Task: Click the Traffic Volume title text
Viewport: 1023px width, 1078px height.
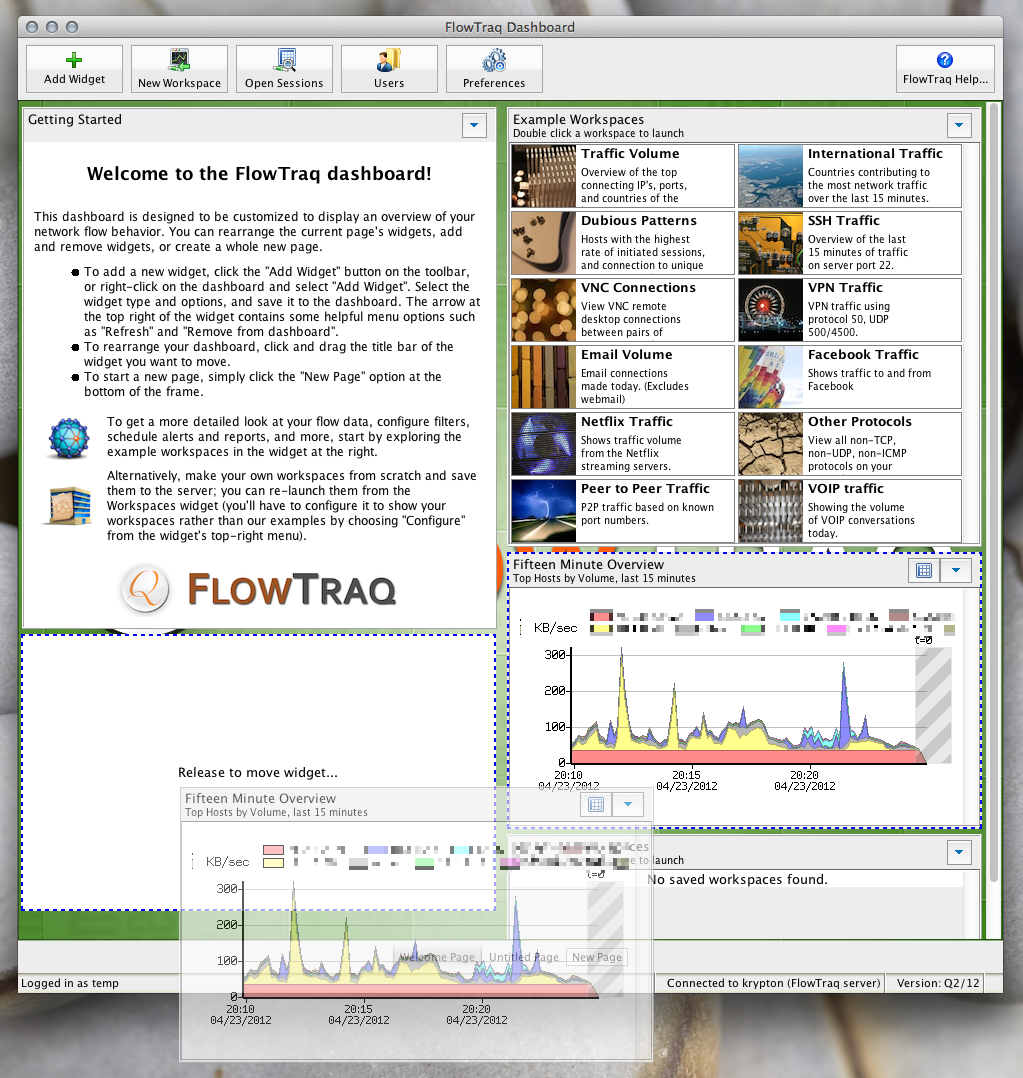Action: pos(630,153)
